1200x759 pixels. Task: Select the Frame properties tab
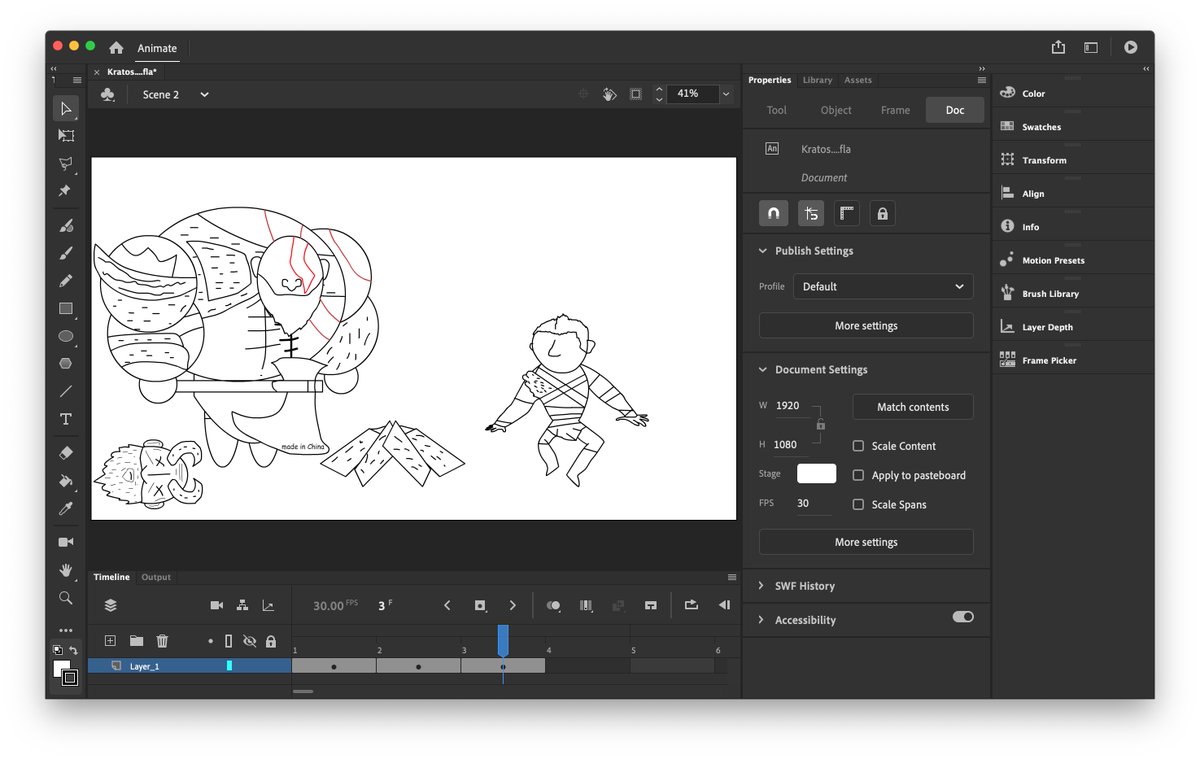click(895, 110)
